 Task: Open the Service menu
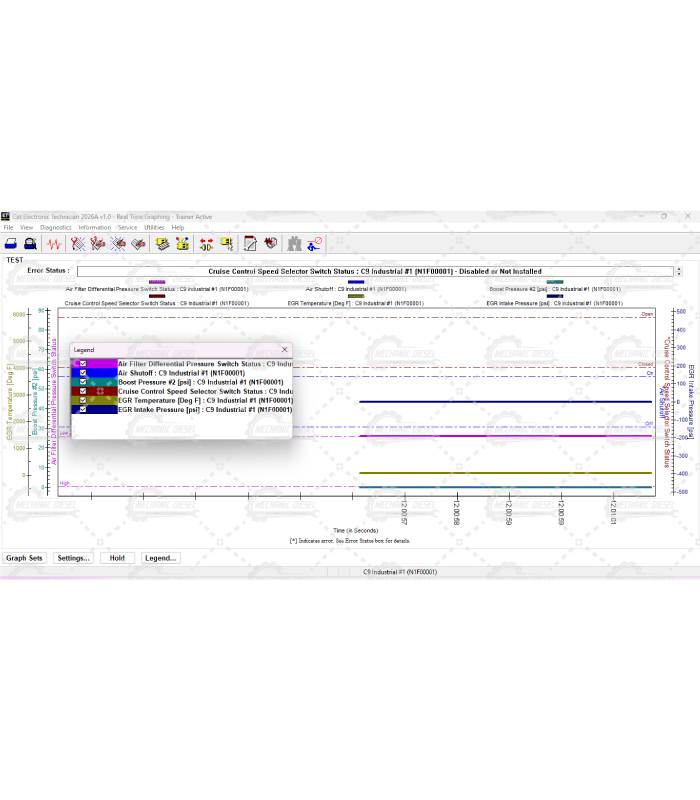128,227
